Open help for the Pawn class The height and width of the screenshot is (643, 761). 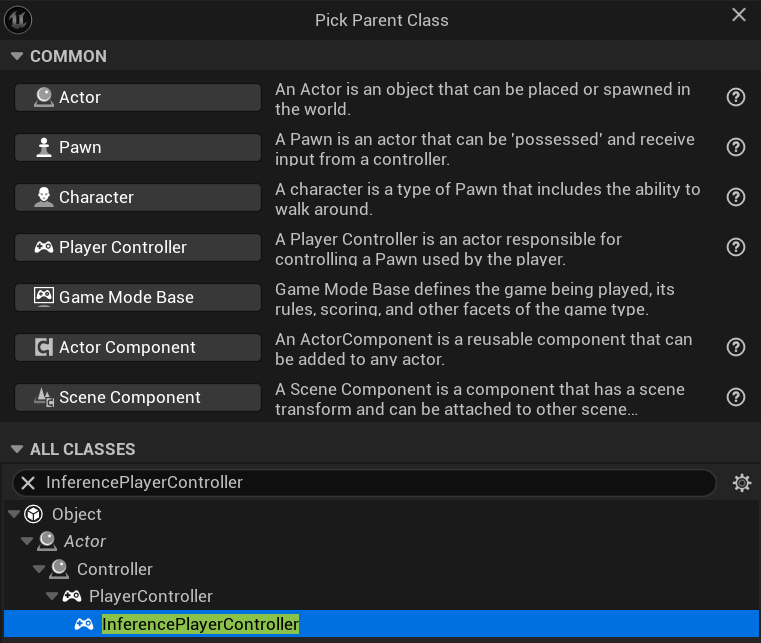tap(736, 147)
